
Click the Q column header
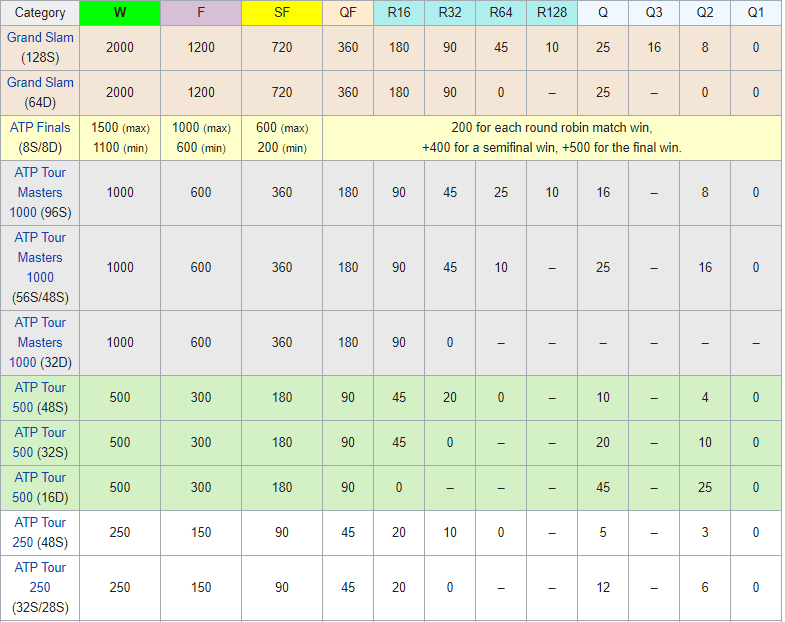pos(603,13)
